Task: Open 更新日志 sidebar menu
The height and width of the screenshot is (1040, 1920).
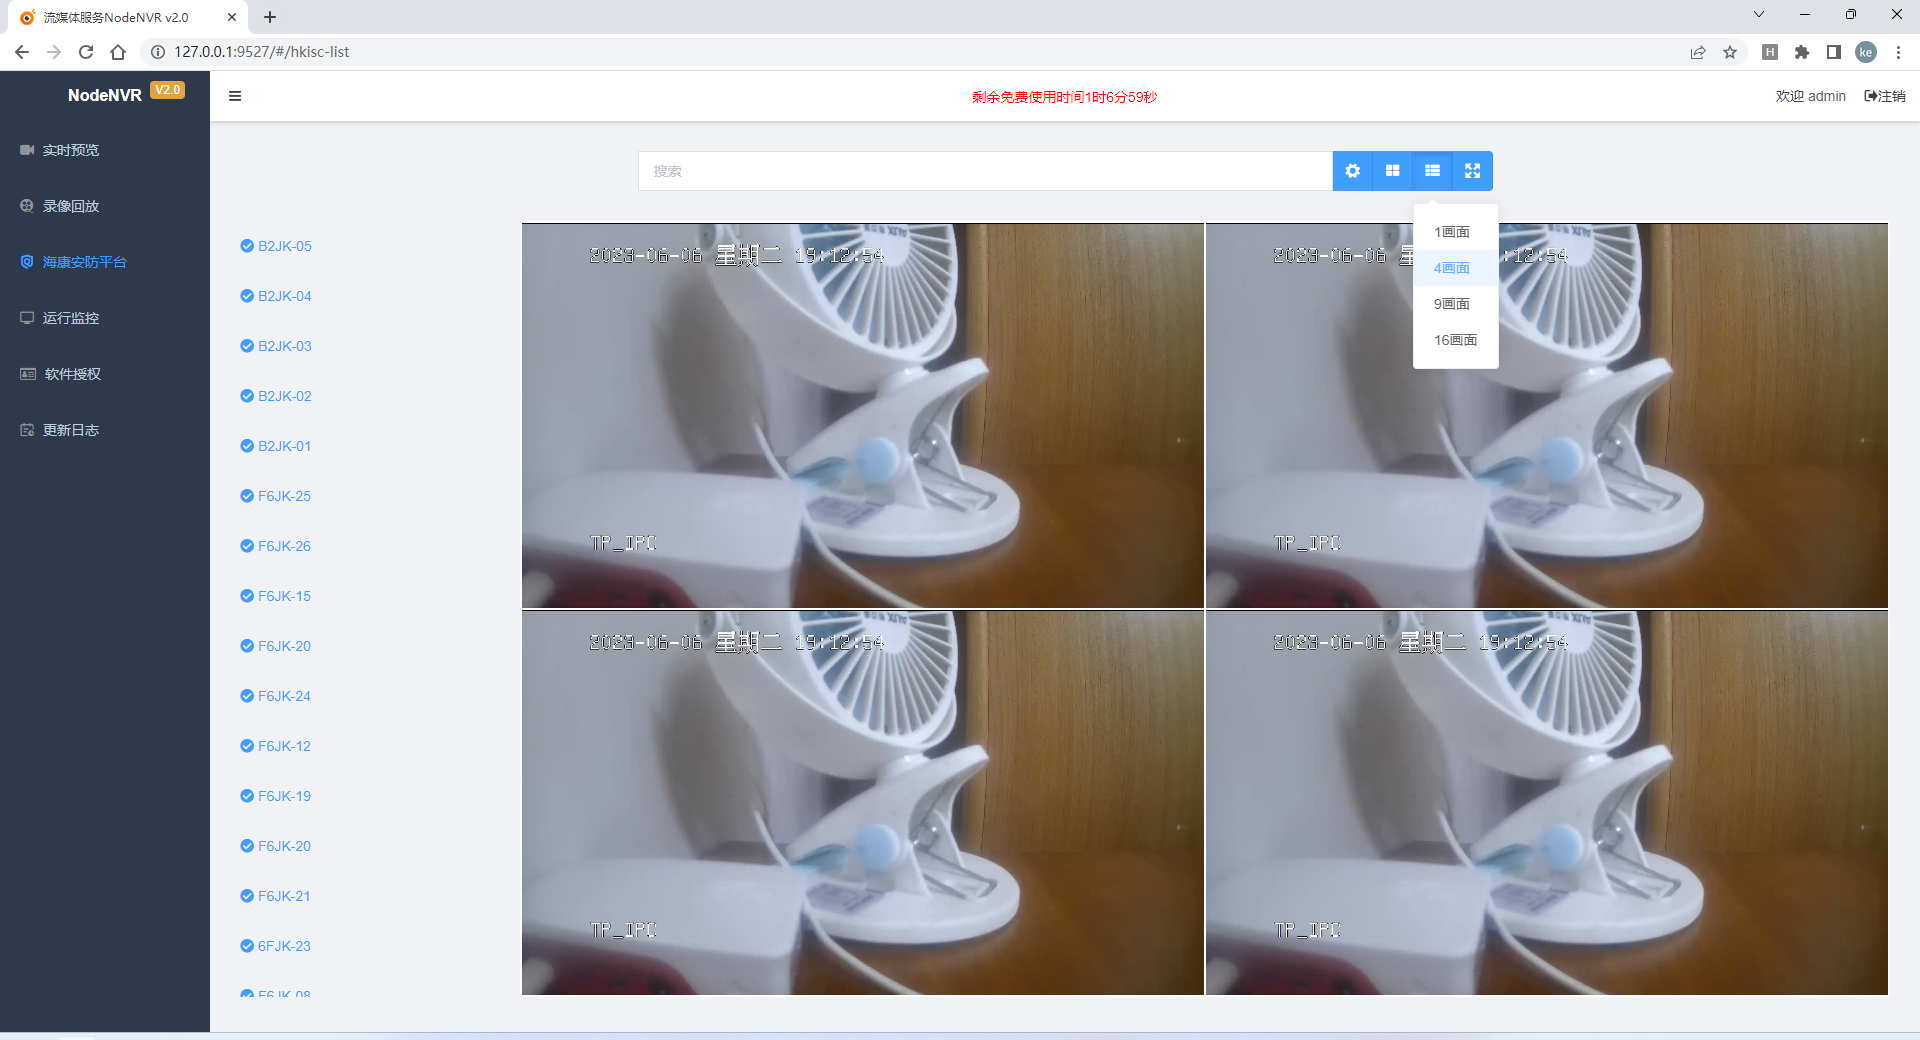Action: [x=105, y=430]
